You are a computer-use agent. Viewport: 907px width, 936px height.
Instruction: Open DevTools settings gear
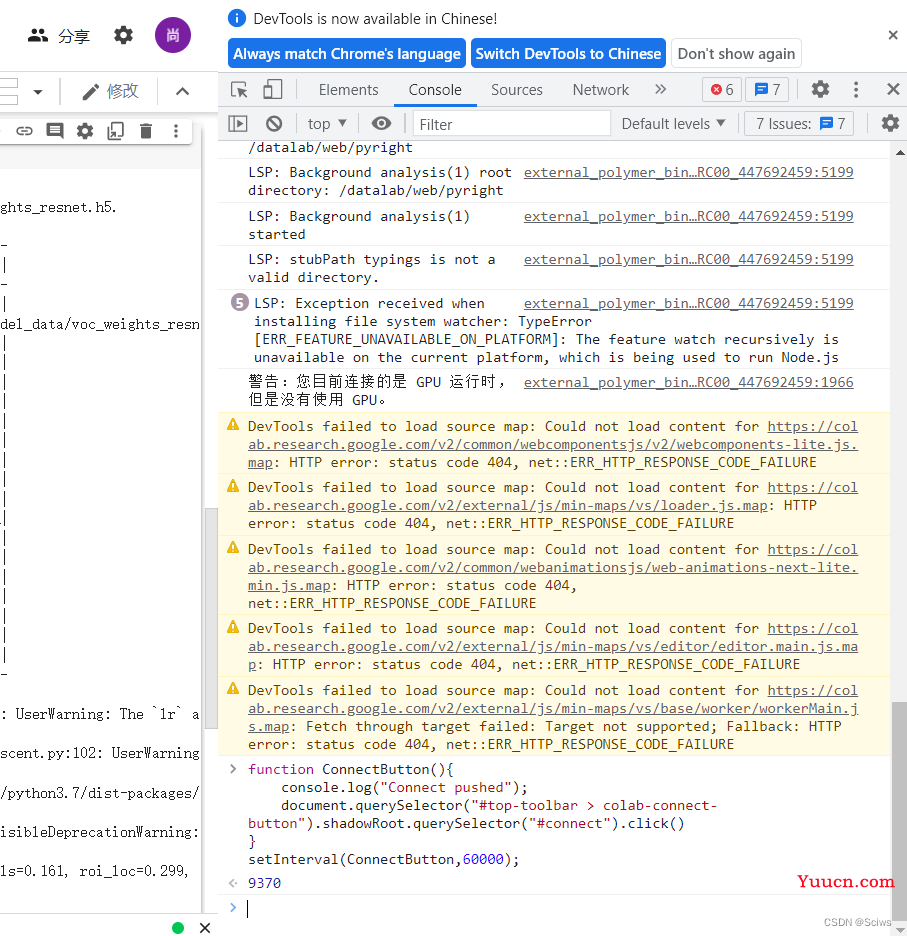click(x=820, y=90)
